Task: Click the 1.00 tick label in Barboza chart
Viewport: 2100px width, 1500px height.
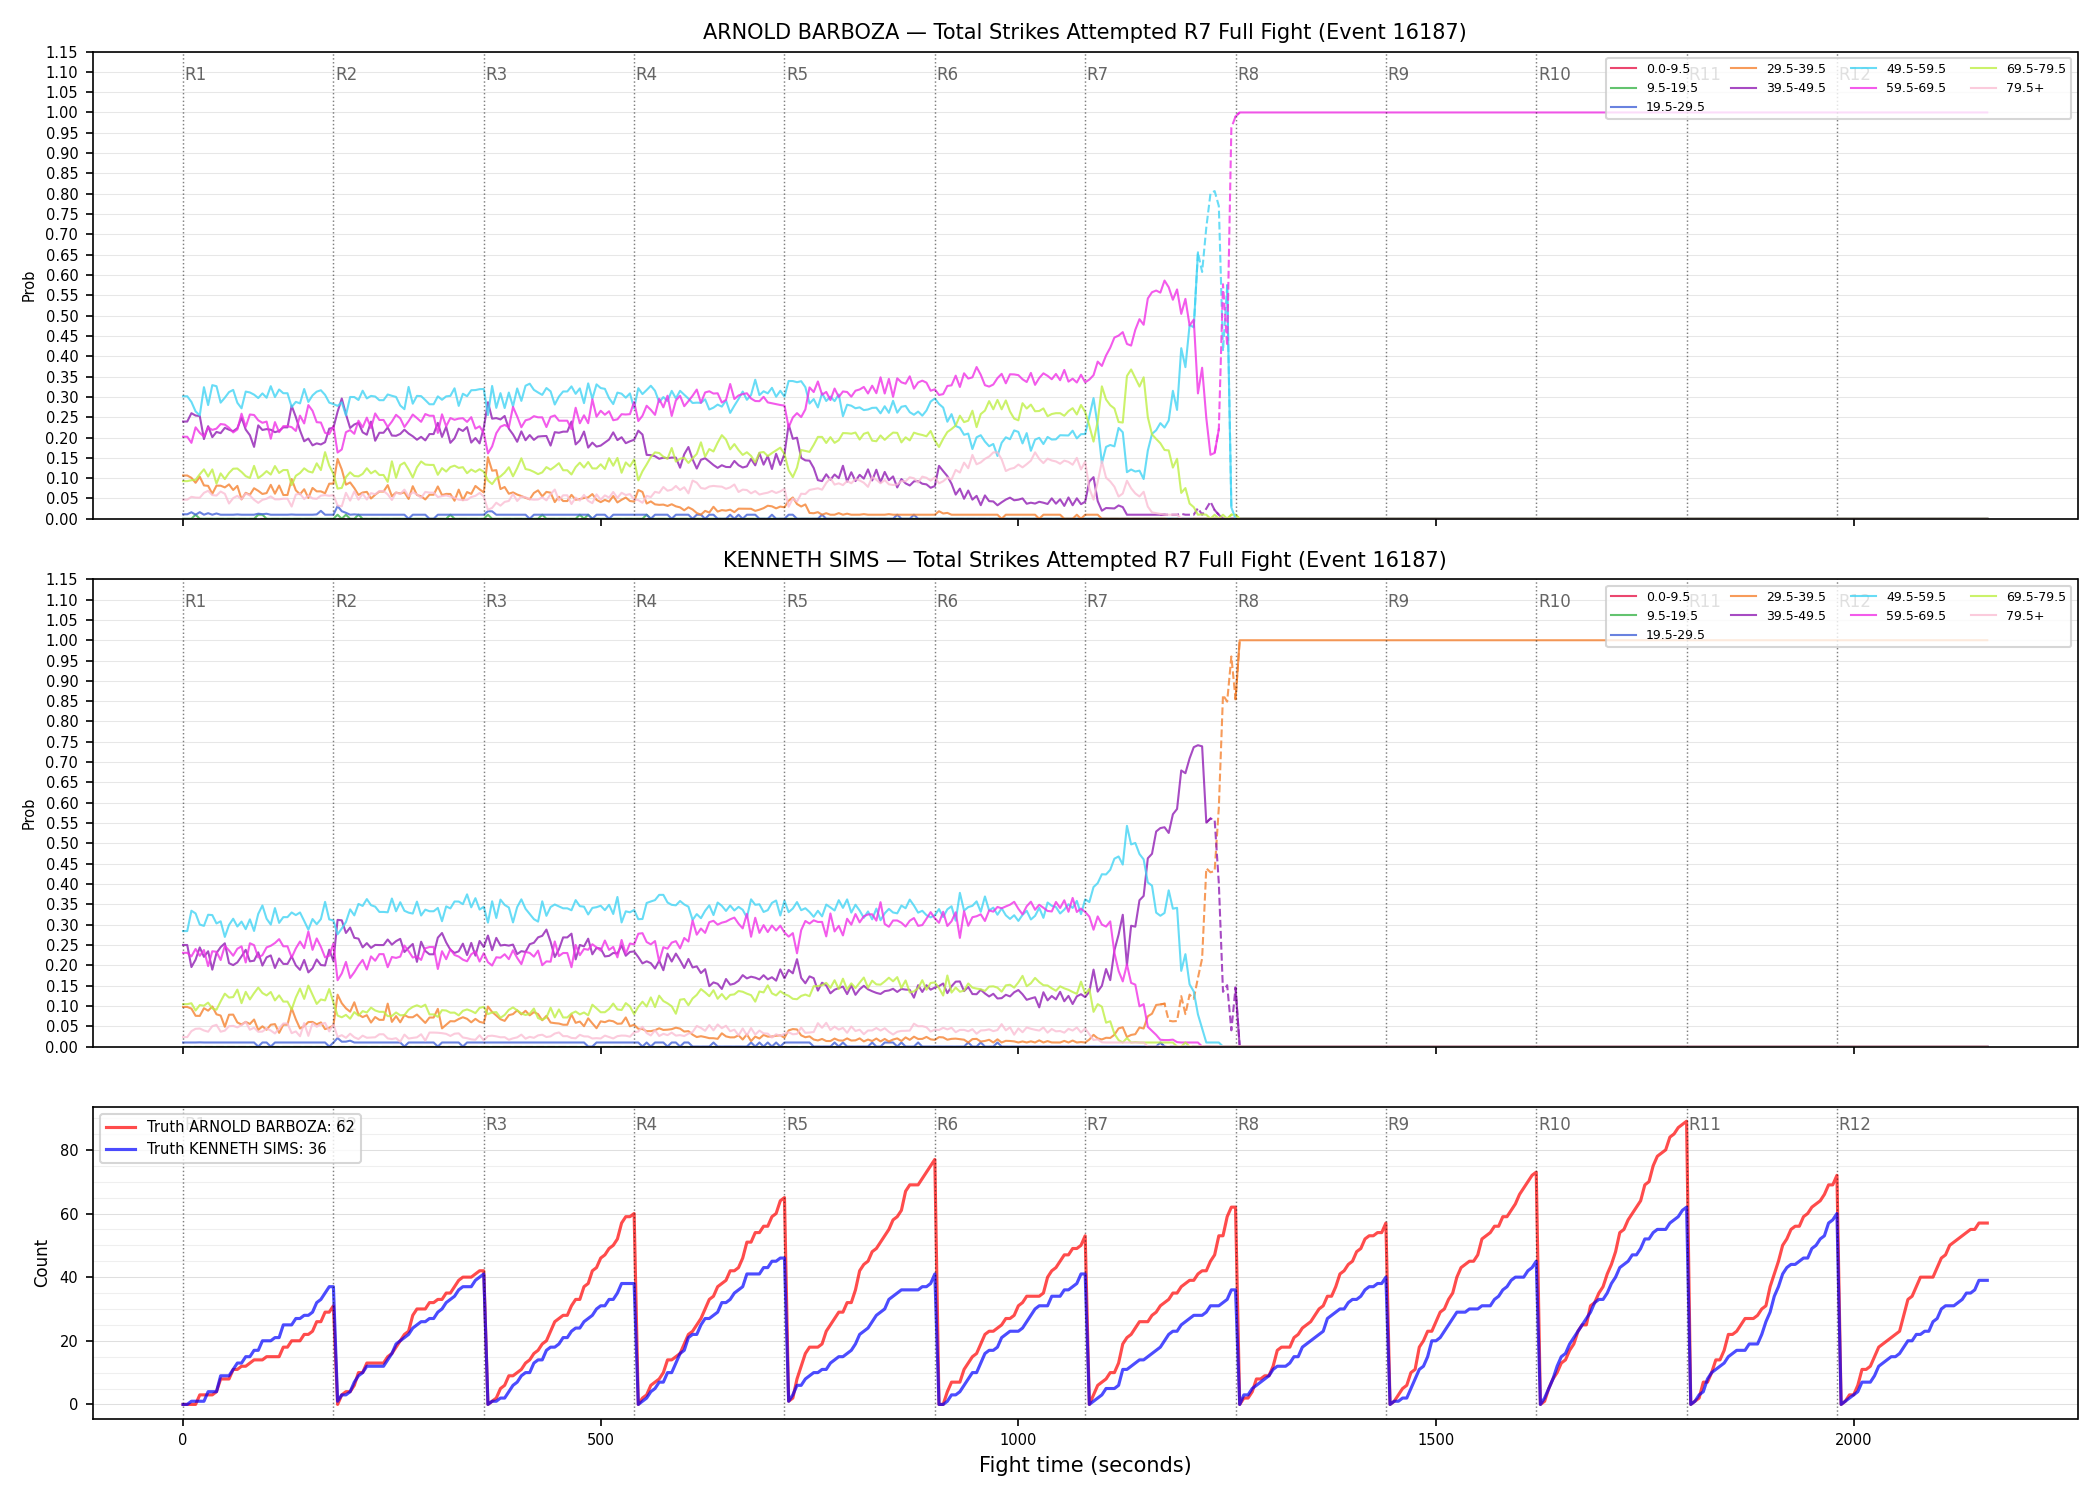Action: (x=62, y=113)
